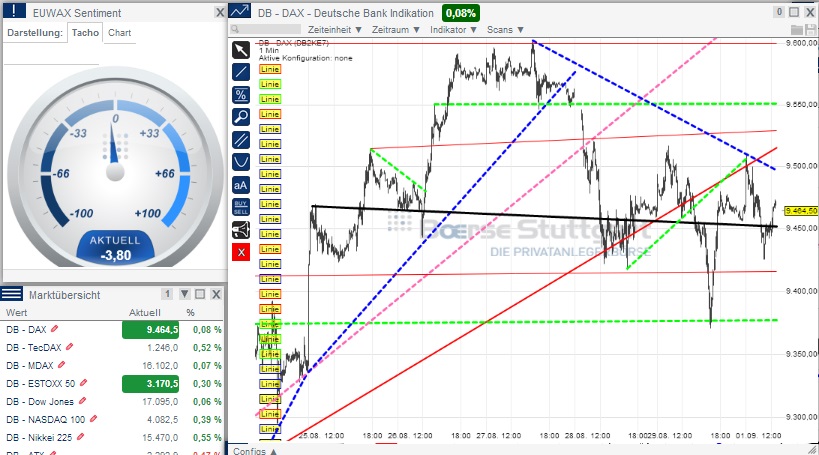
Task: Click the red X delete drawings tool
Action: coord(241,252)
